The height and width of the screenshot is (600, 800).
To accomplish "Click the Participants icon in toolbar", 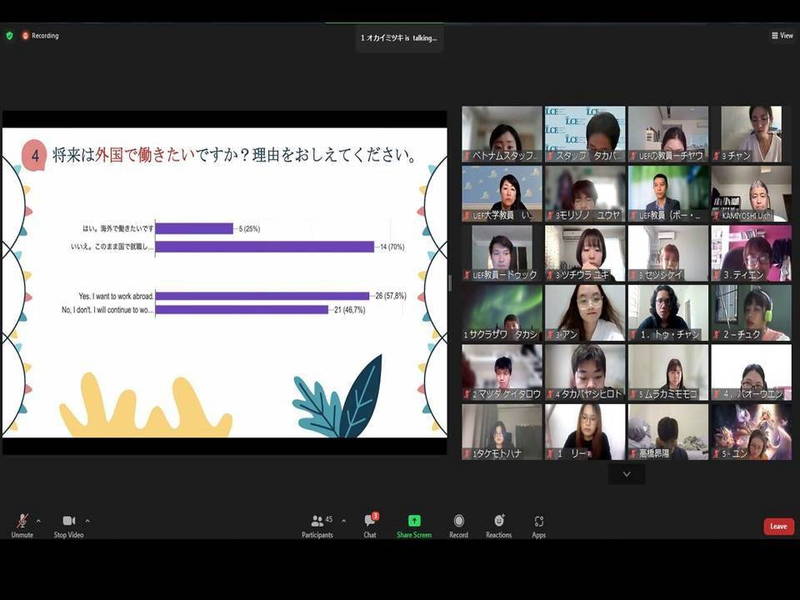I will [317, 521].
